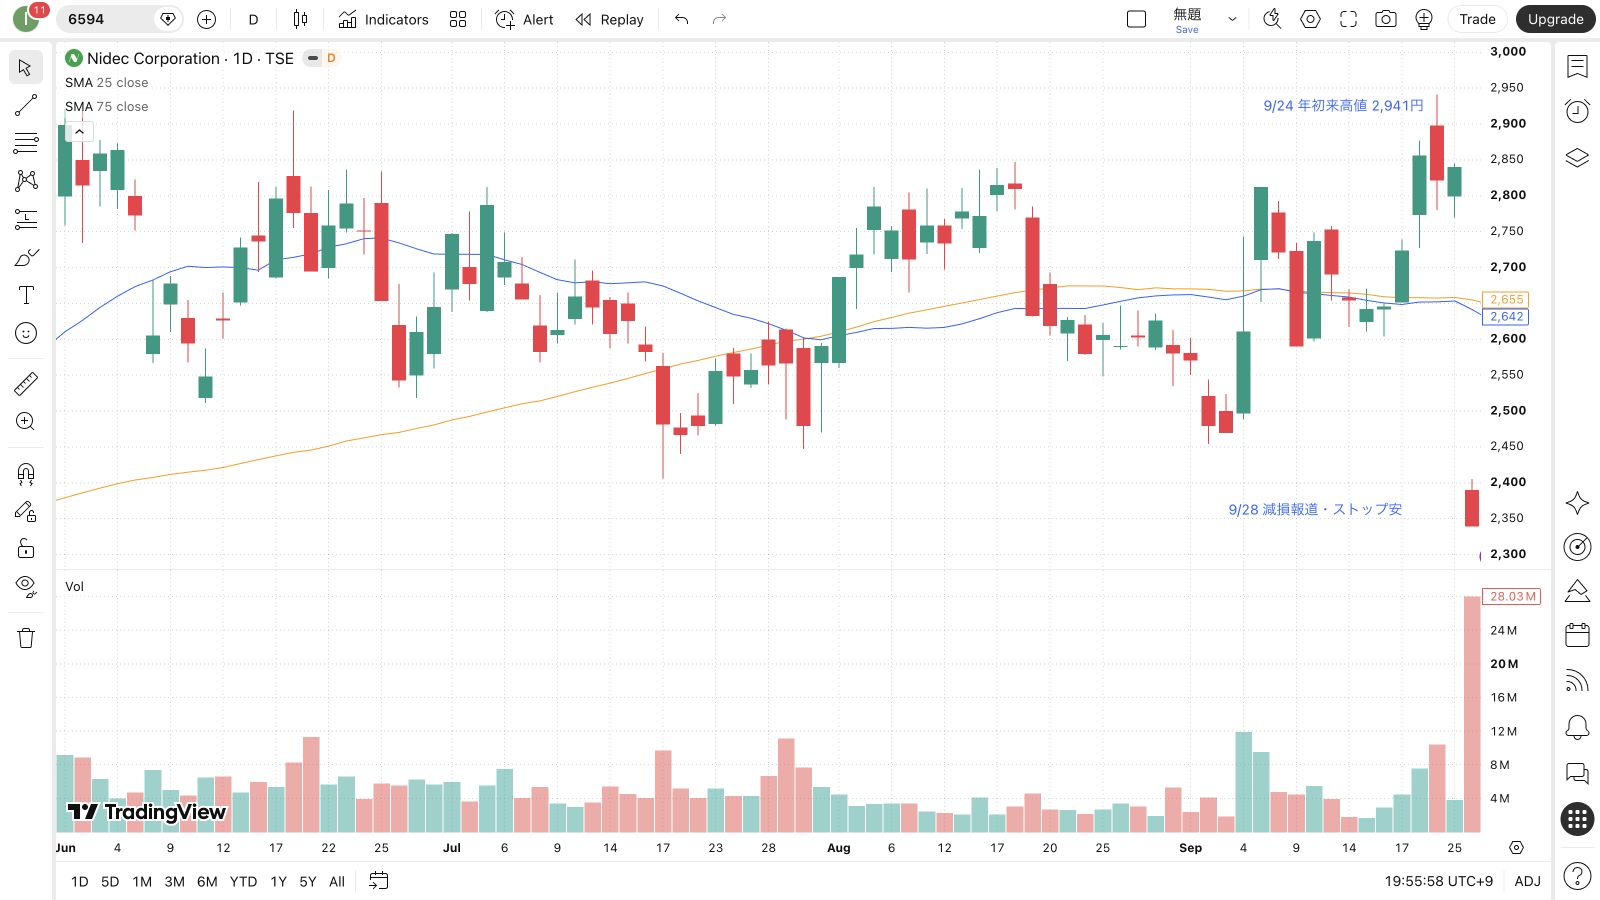Image resolution: width=1600 pixels, height=900 pixels.
Task: Toggle fullscreen mode
Action: click(1348, 19)
